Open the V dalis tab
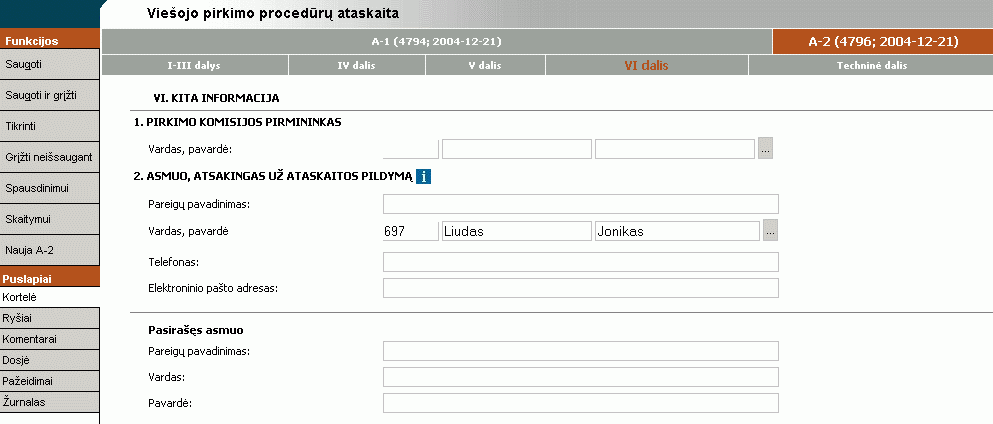The image size is (993, 424). pos(485,65)
